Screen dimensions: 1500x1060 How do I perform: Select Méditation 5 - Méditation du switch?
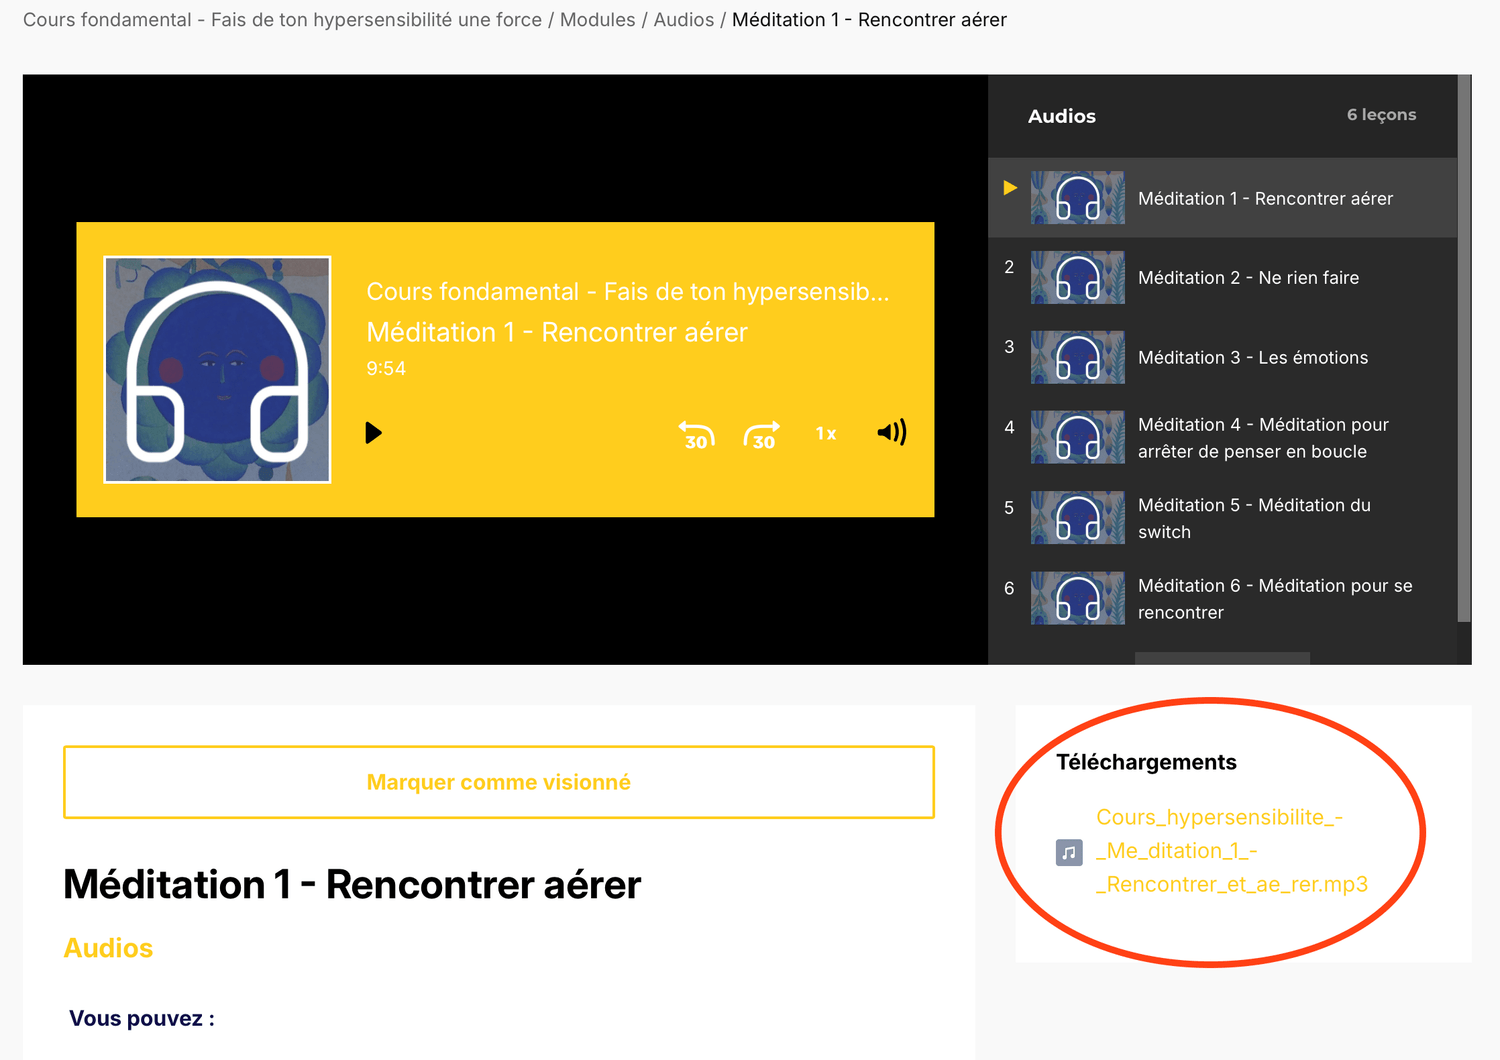click(1253, 518)
